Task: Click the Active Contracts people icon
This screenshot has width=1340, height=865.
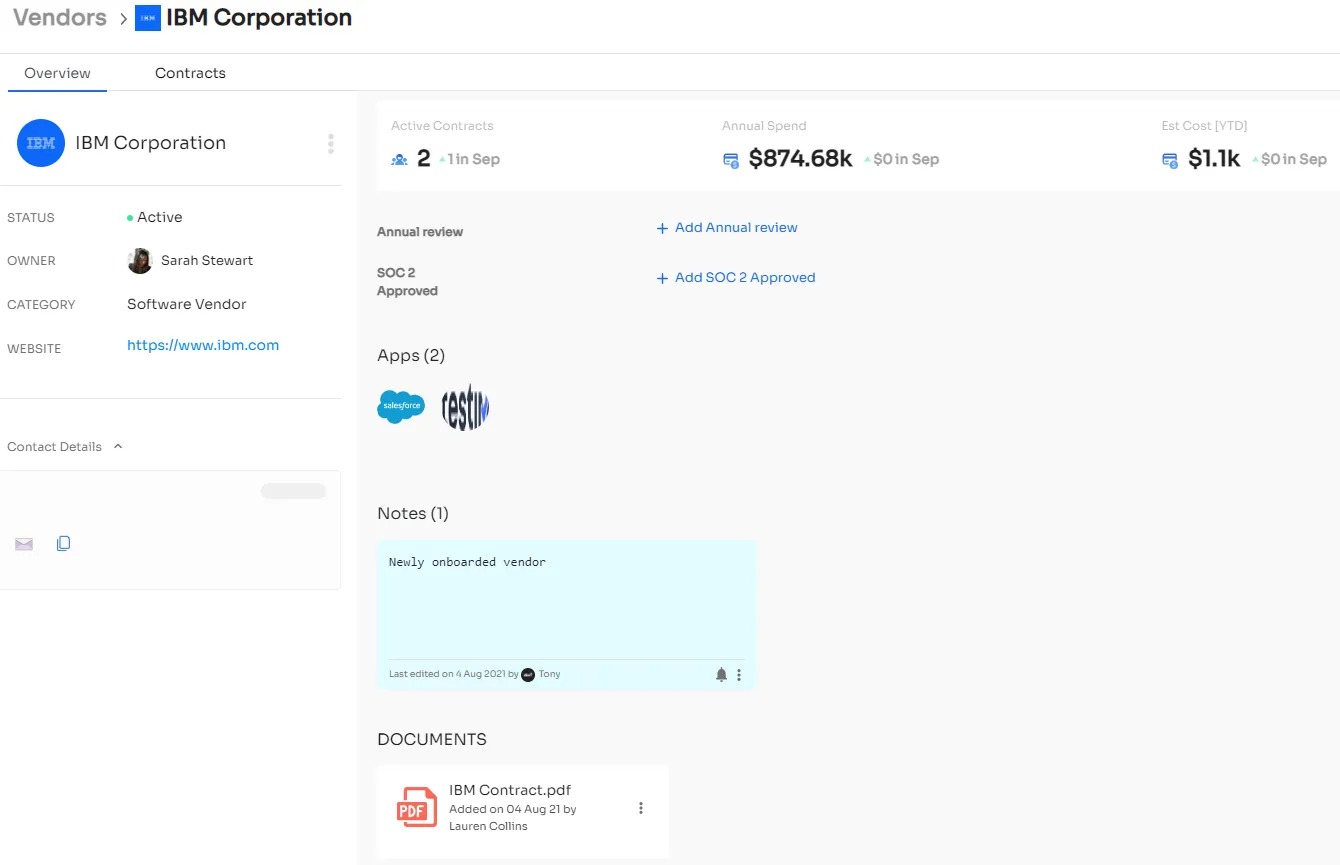Action: click(x=399, y=159)
